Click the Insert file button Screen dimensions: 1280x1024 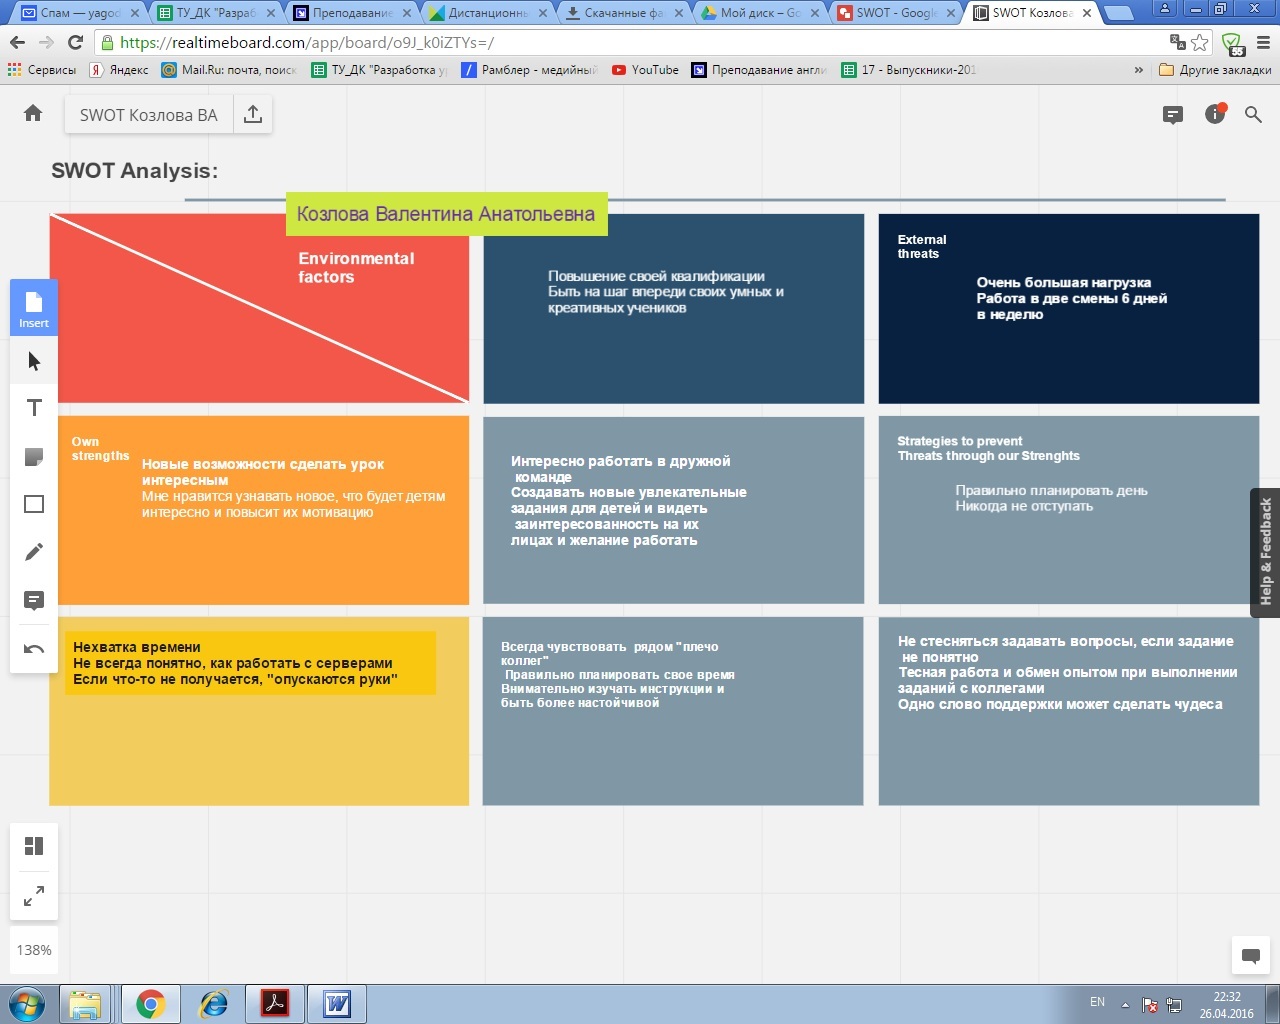[34, 308]
